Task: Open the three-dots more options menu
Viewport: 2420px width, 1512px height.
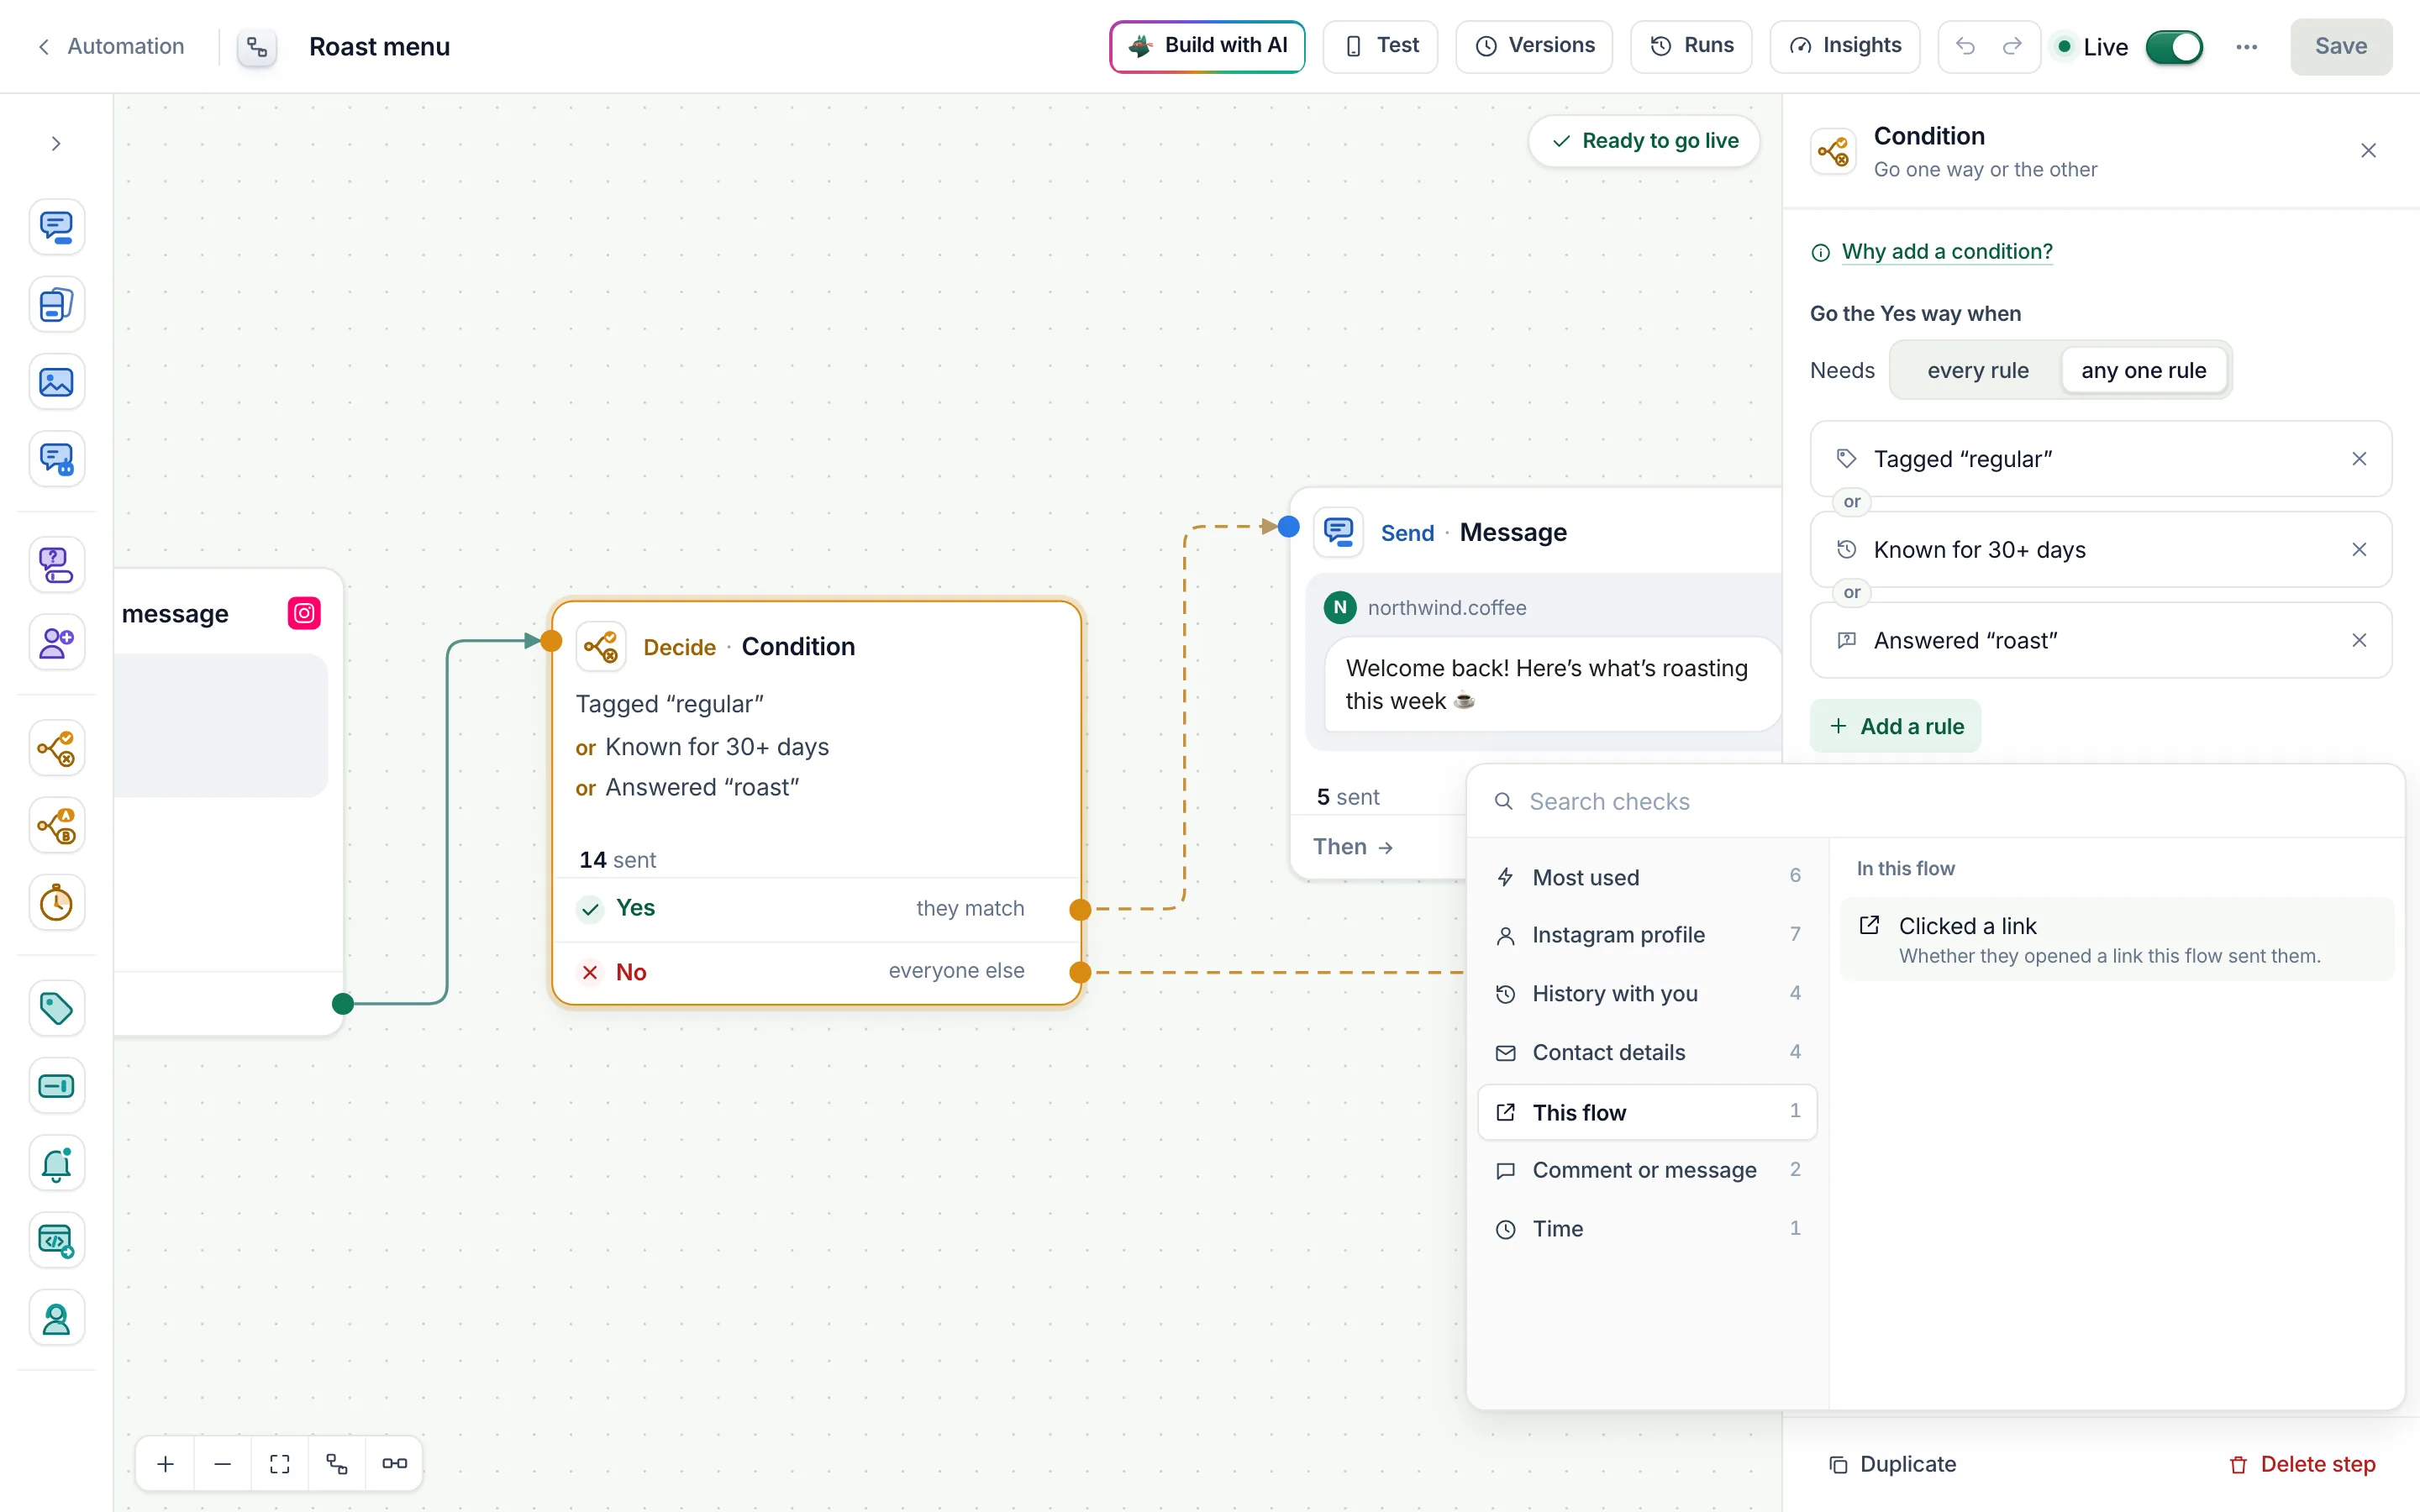Action: click(x=2246, y=47)
